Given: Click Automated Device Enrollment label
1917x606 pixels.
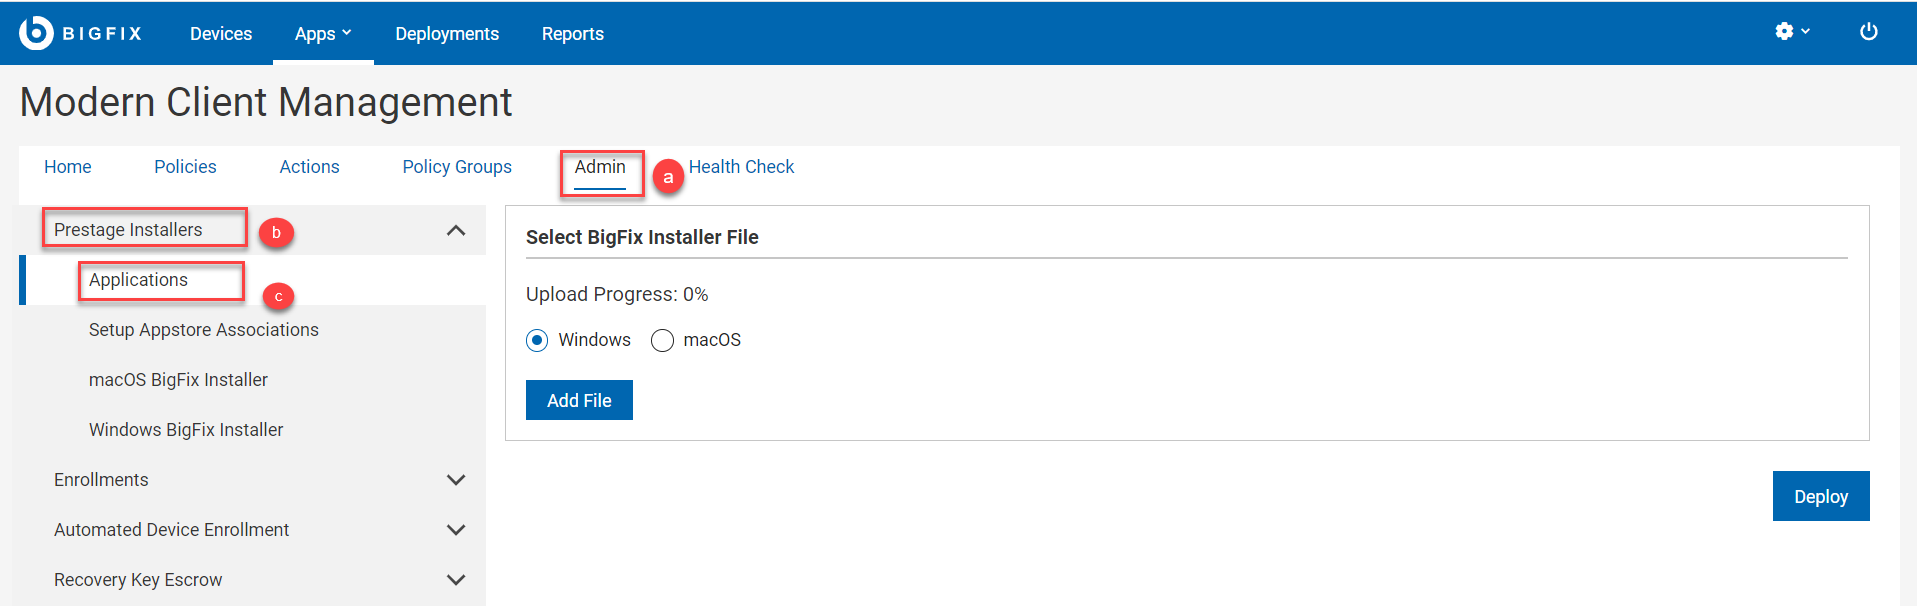Looking at the screenshot, I should (x=171, y=530).
